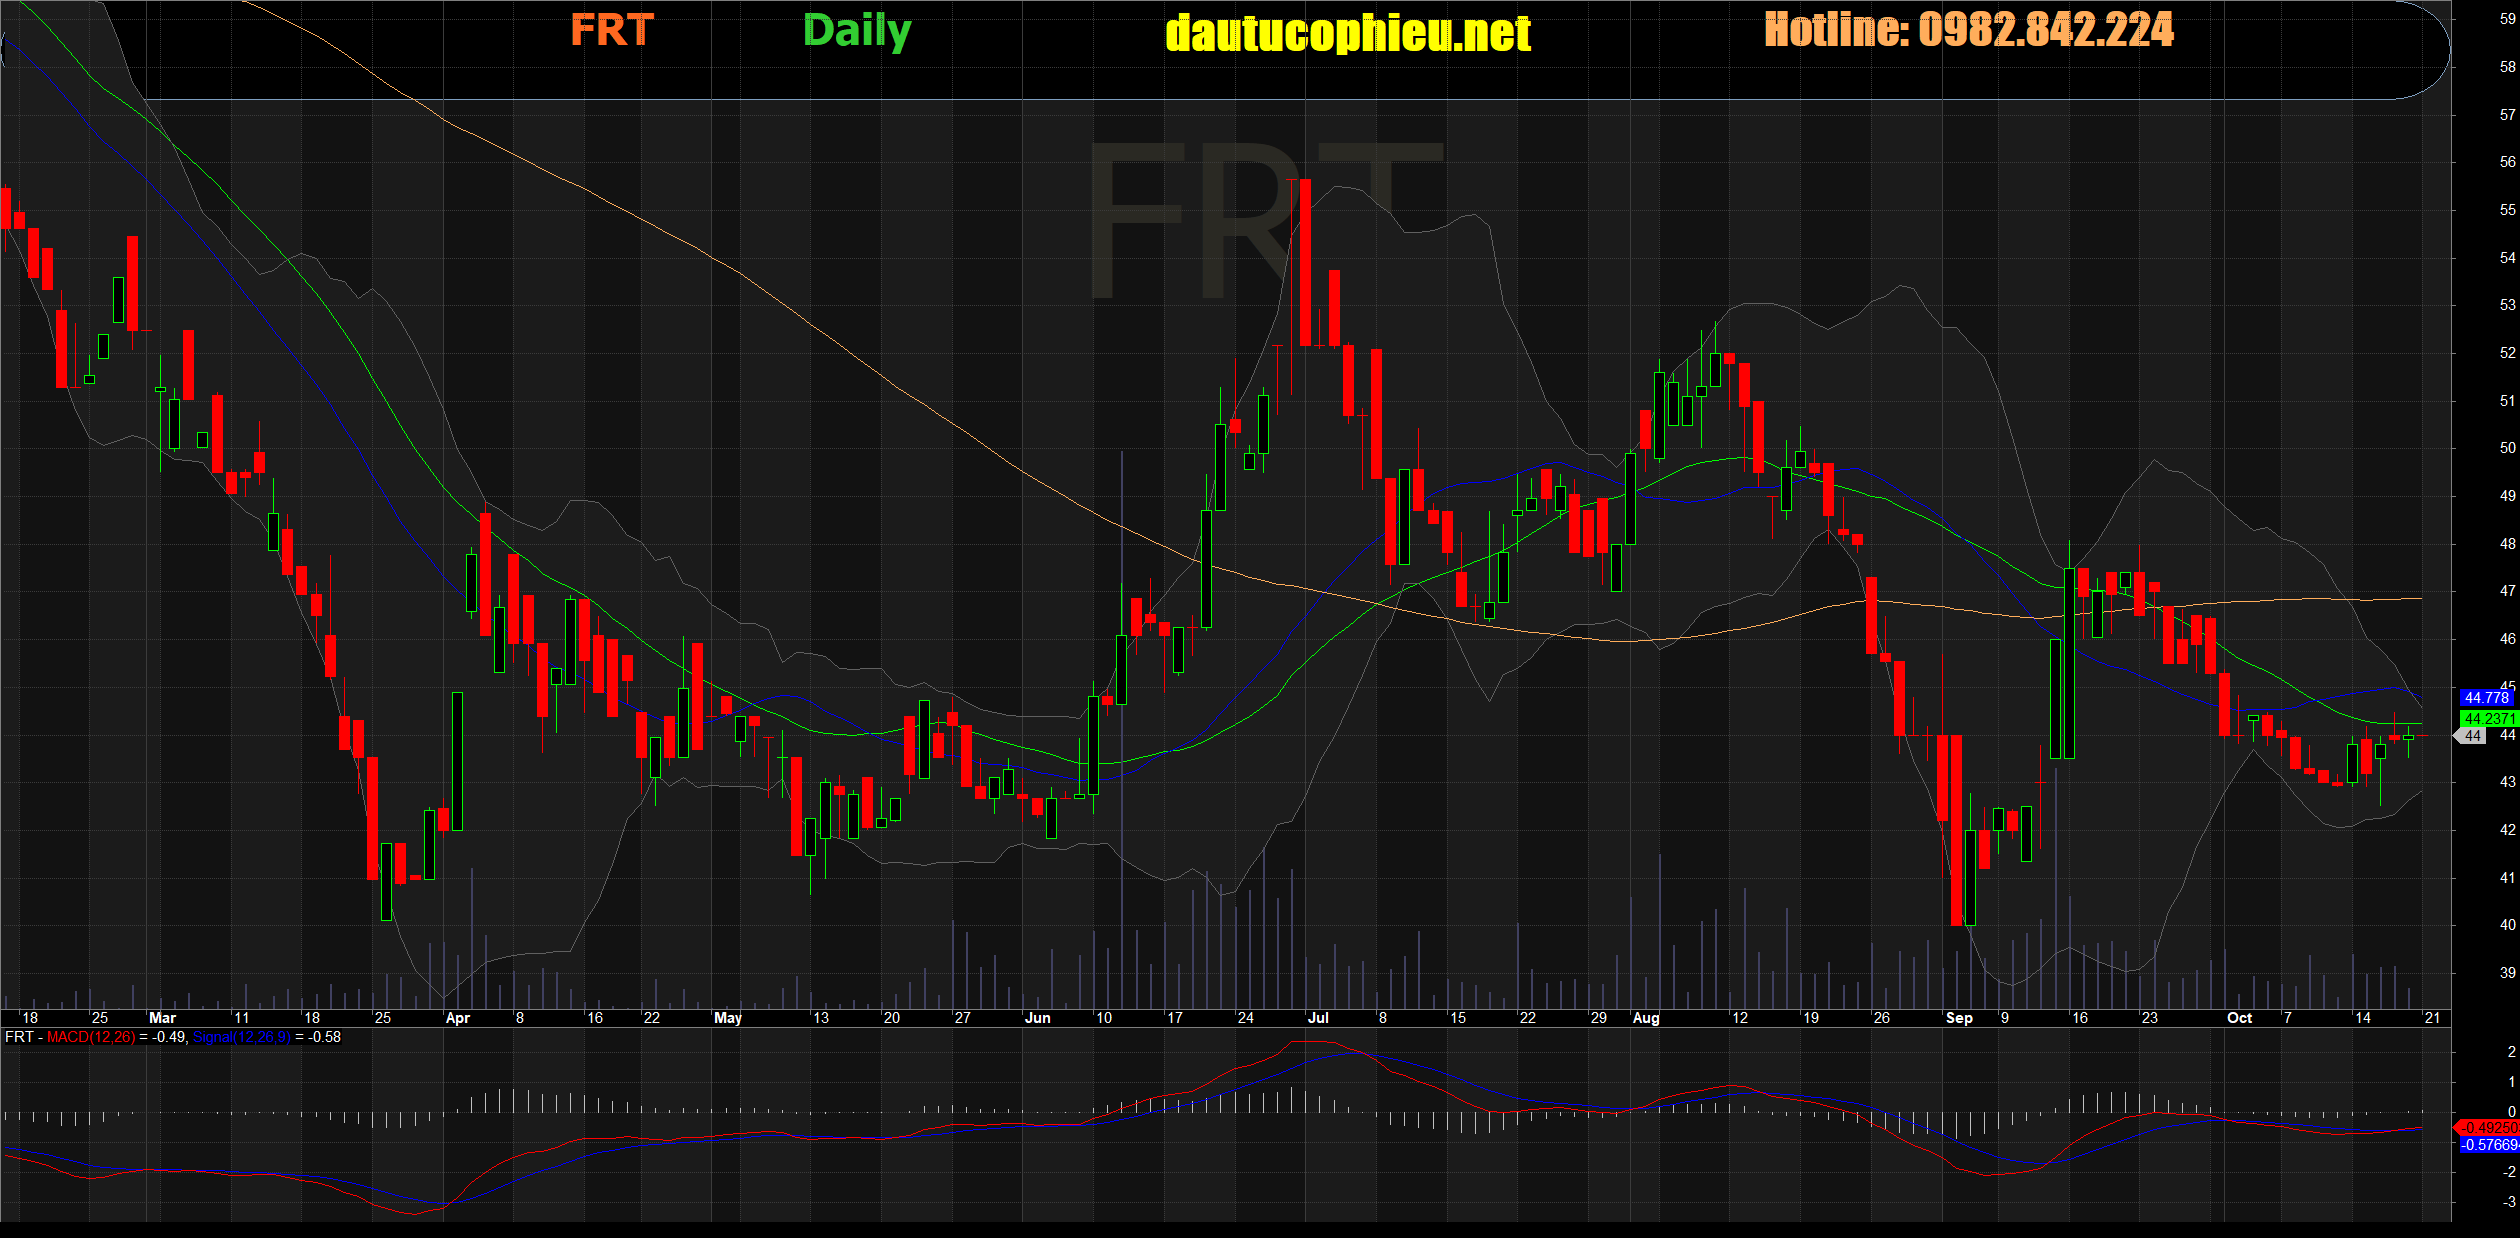2520x1238 pixels.
Task: Select the Sep label on date axis
Action: [x=1959, y=1018]
